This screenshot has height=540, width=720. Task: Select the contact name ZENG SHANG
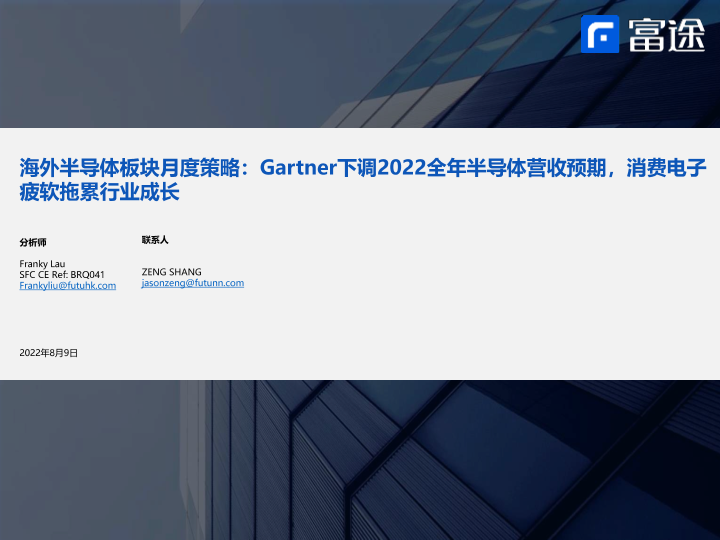pyautogui.click(x=171, y=272)
